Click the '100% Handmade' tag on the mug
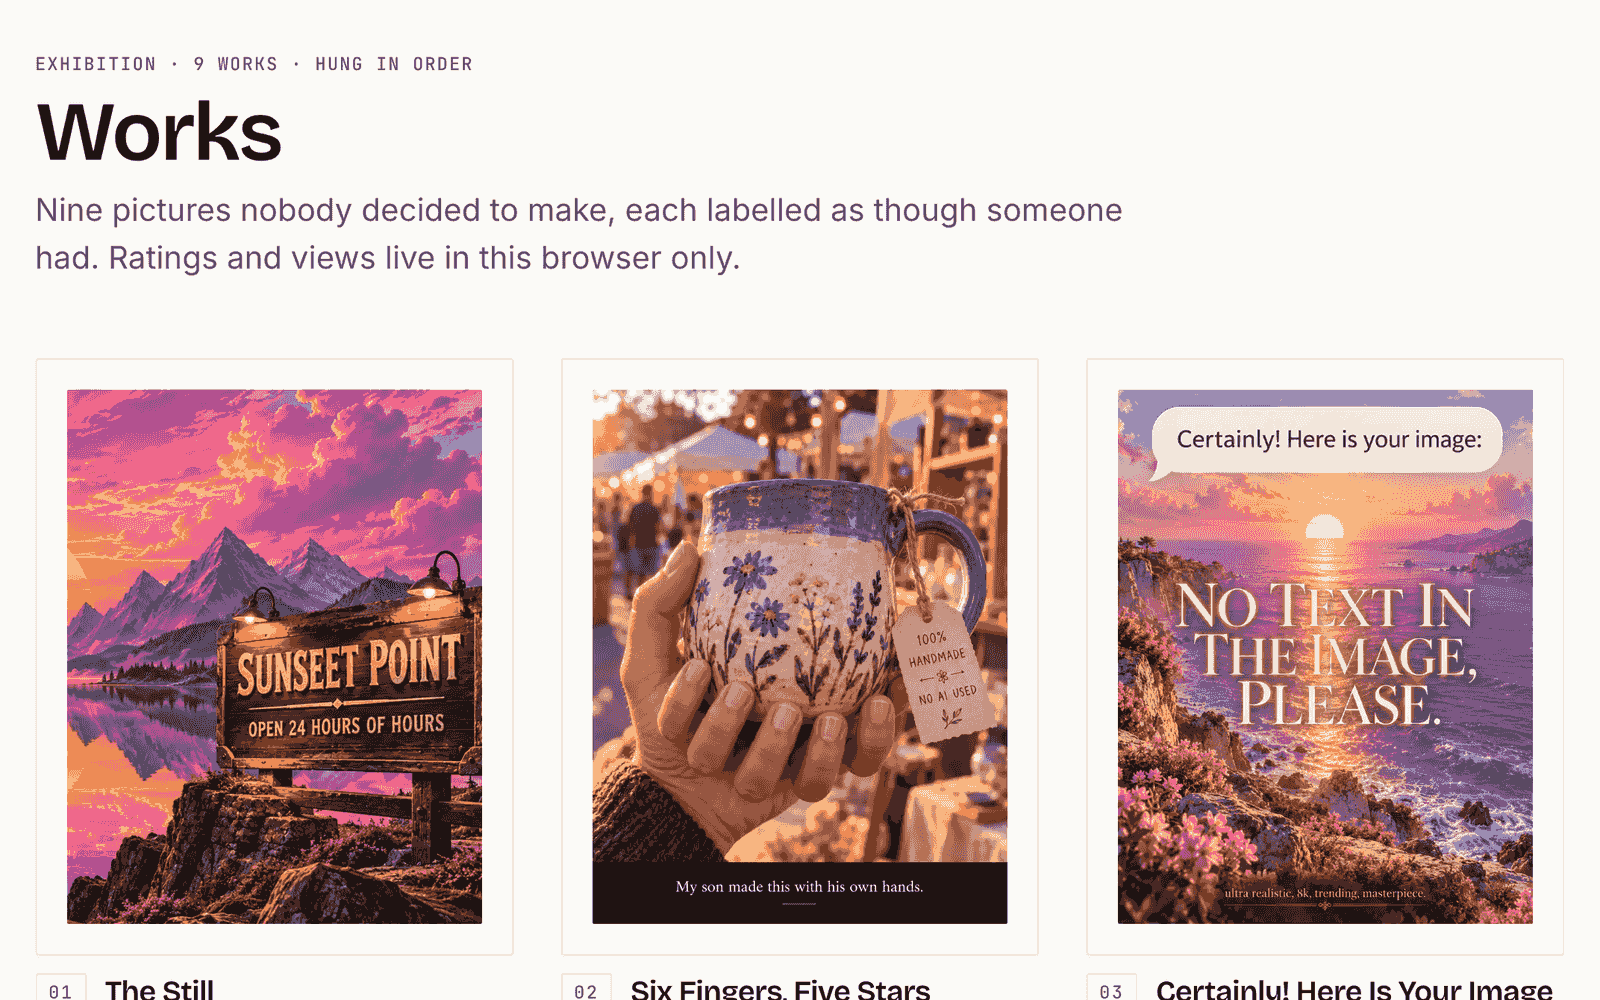Image resolution: width=1600 pixels, height=1000 pixels. pos(942,670)
